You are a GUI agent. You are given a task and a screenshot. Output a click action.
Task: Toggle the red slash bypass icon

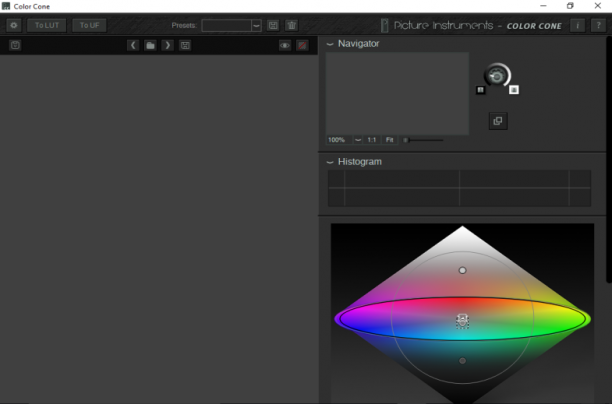pyautogui.click(x=302, y=45)
